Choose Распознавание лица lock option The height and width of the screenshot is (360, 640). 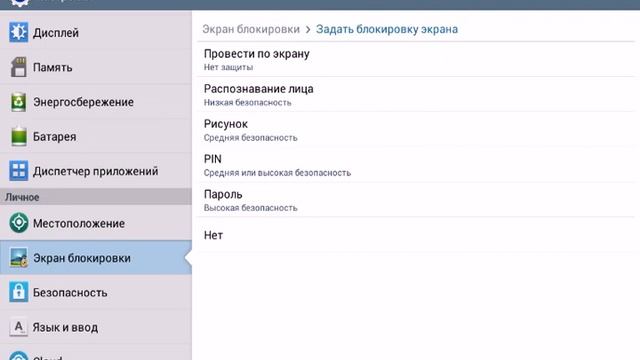click(x=416, y=94)
